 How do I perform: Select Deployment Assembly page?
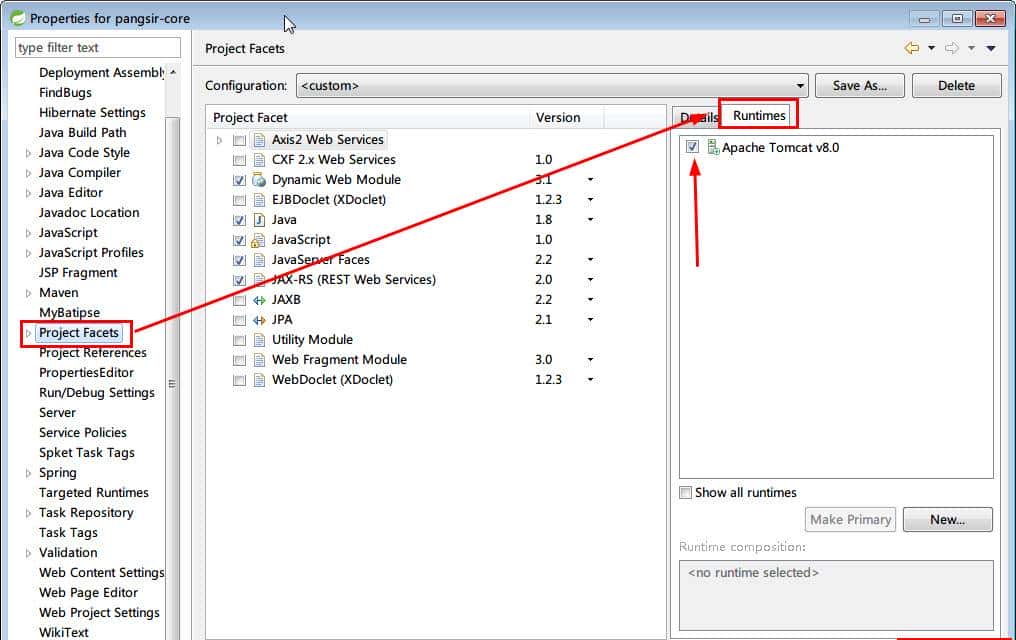(102, 73)
